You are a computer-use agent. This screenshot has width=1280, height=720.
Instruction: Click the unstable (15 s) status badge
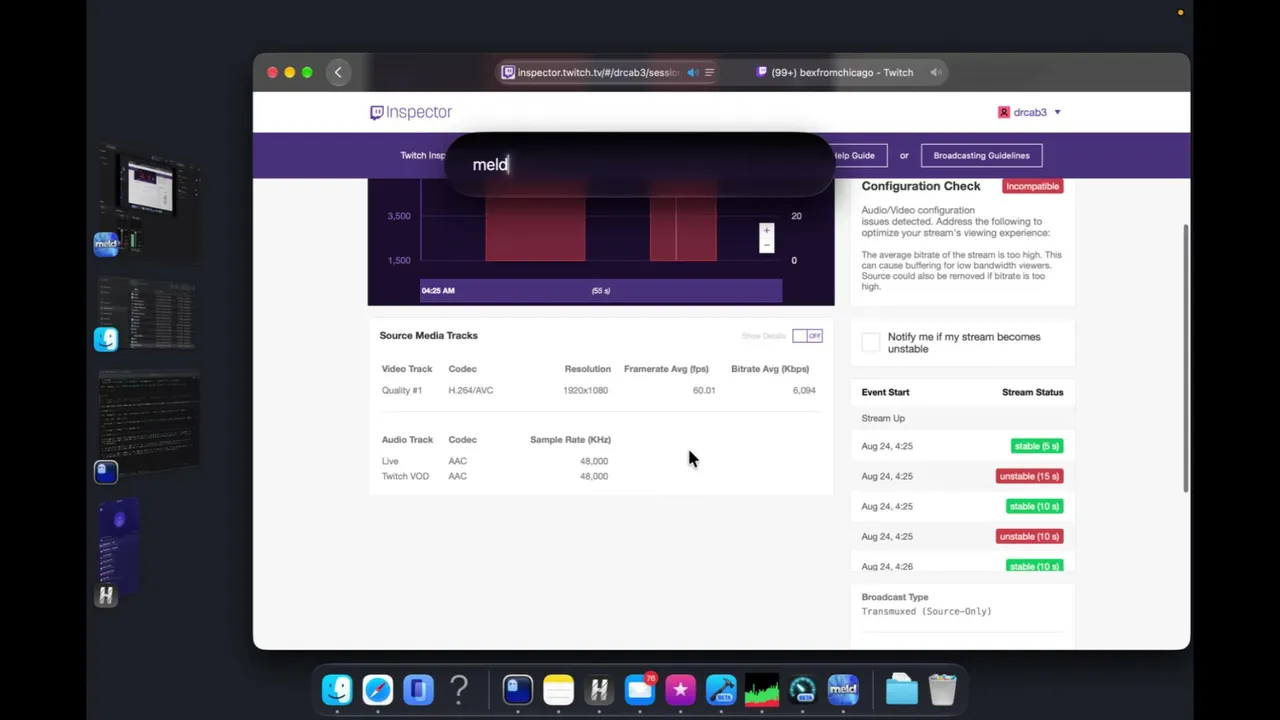tap(1029, 476)
